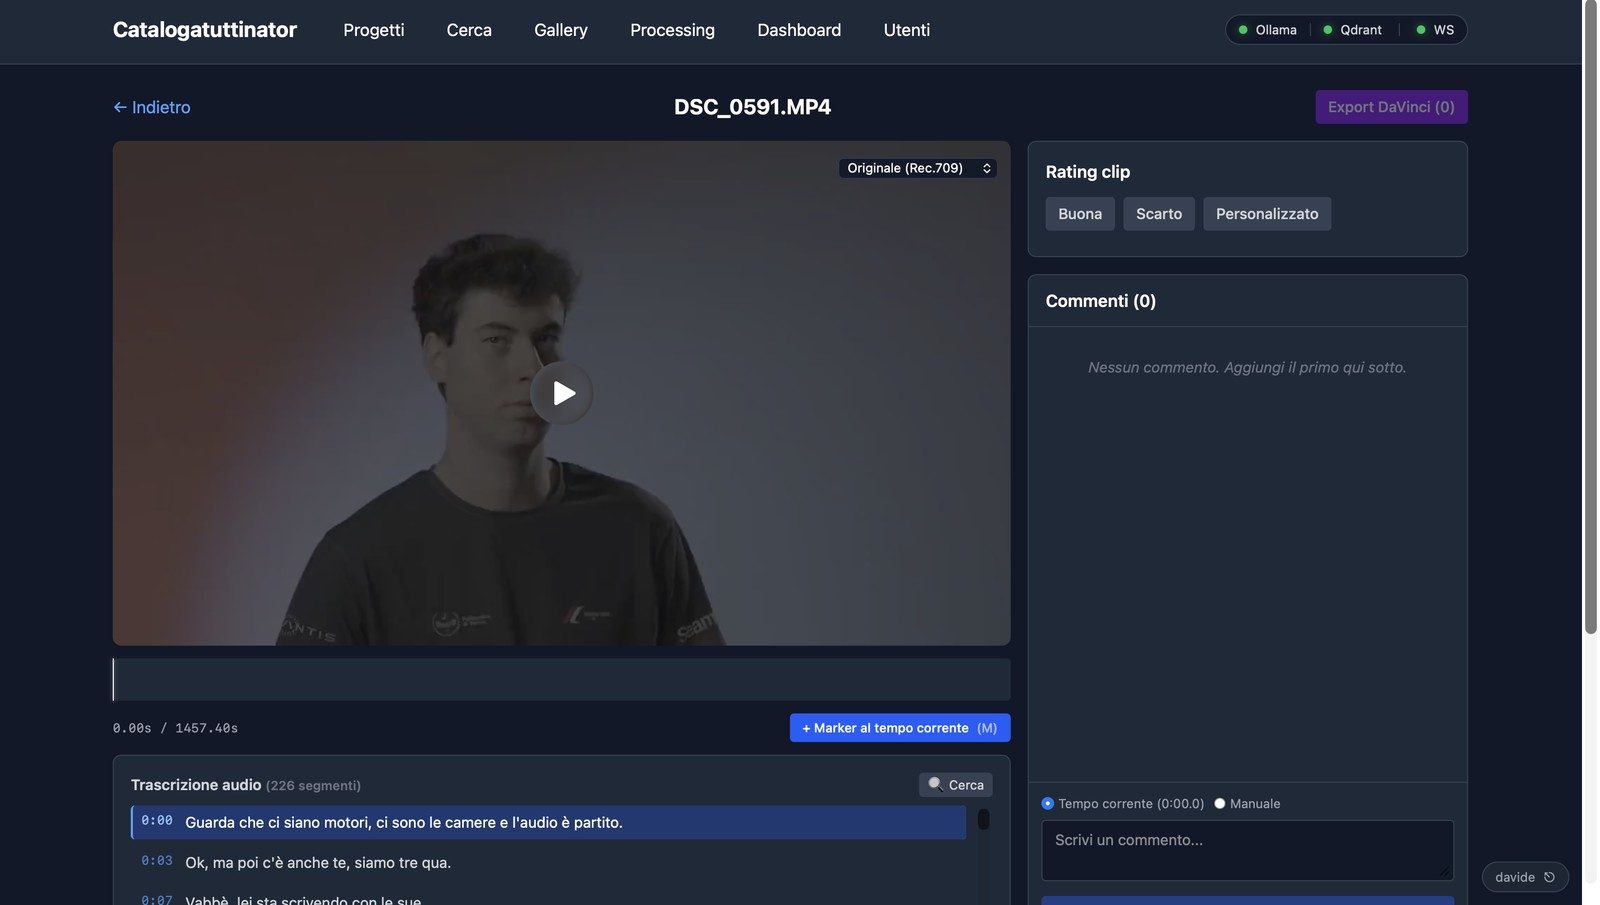Viewport: 1600px width, 905px height.
Task: Click the davide user badge
Action: click(x=1525, y=877)
